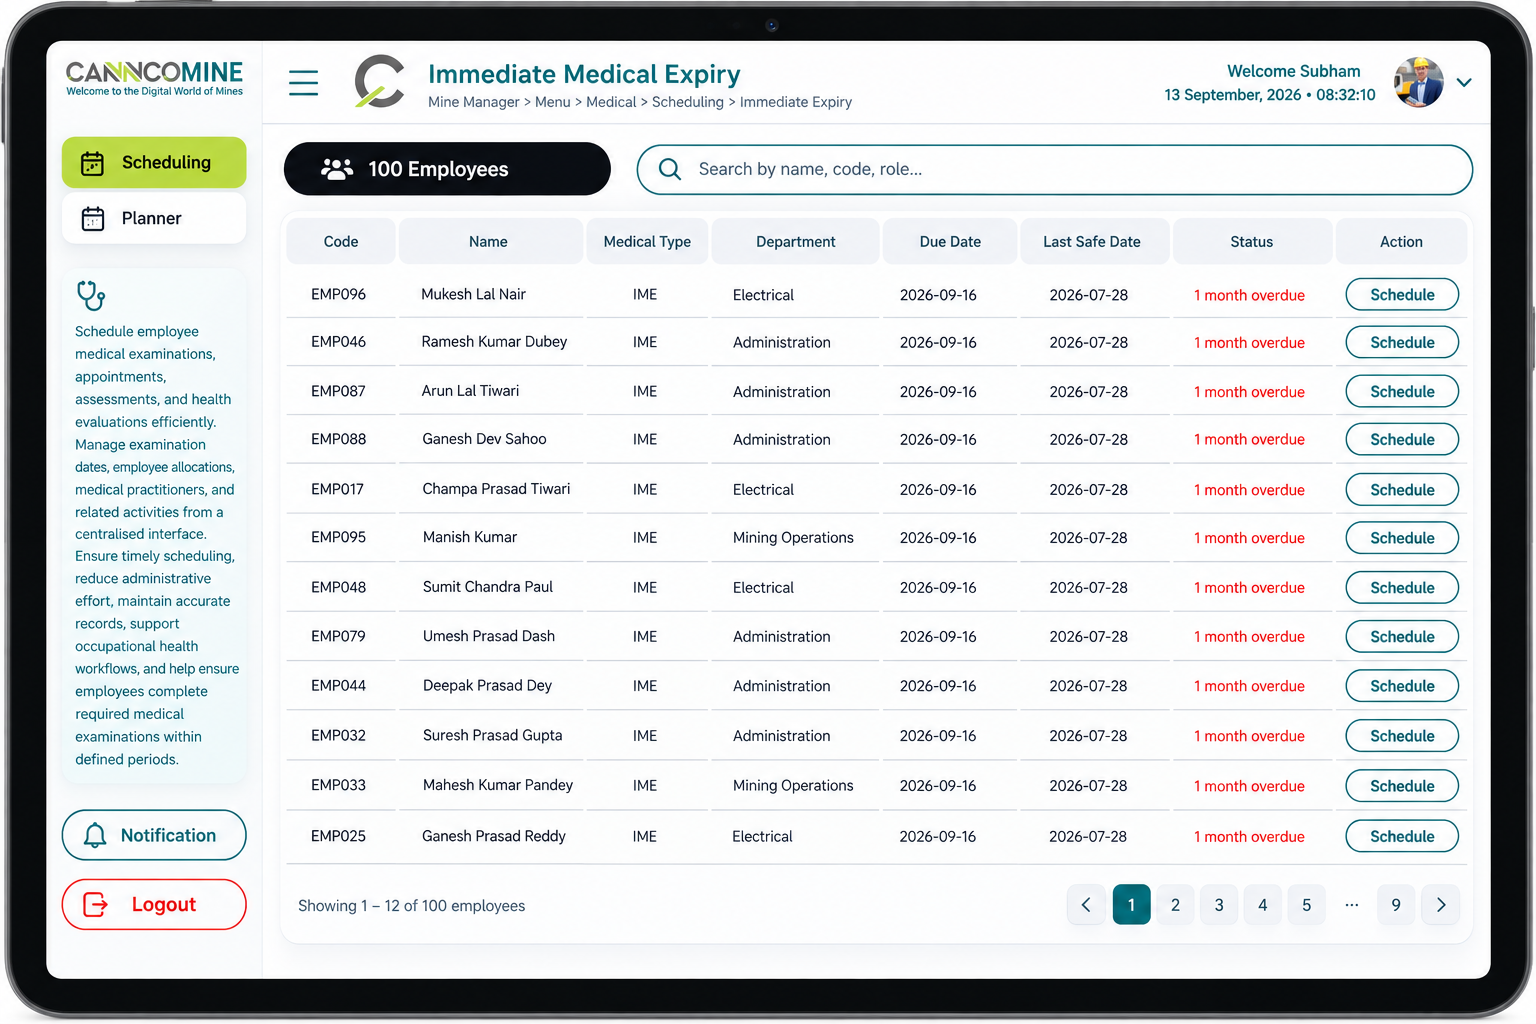Click the magnifier icon in search bar
This screenshot has width=1536, height=1024.
tap(670, 169)
